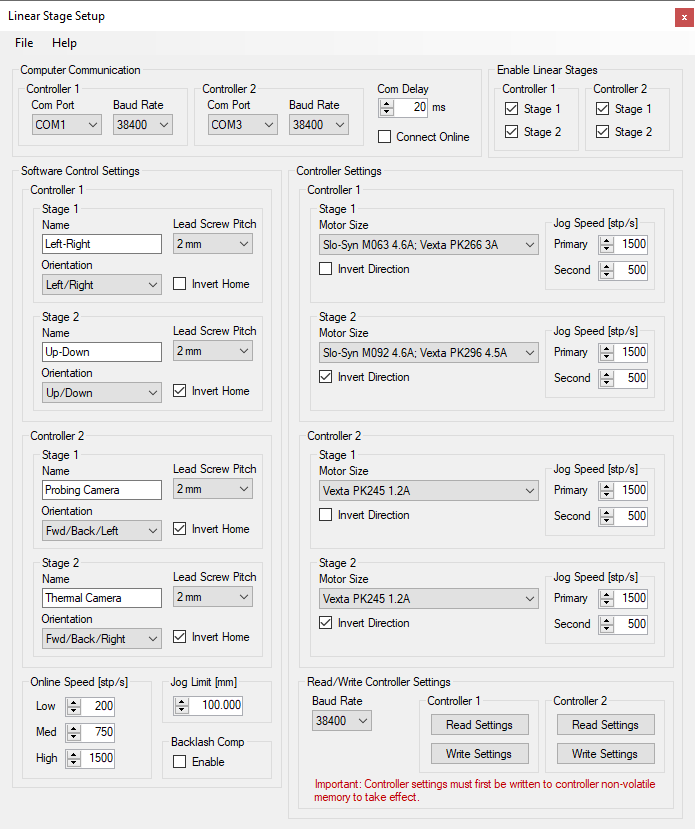Click Controller 2 Write Settings button
Image resolution: width=695 pixels, height=829 pixels.
(x=605, y=754)
